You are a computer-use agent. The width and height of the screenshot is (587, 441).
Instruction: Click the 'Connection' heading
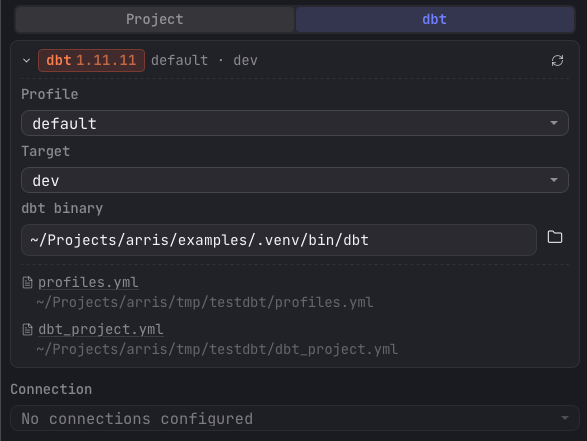[x=51, y=389]
